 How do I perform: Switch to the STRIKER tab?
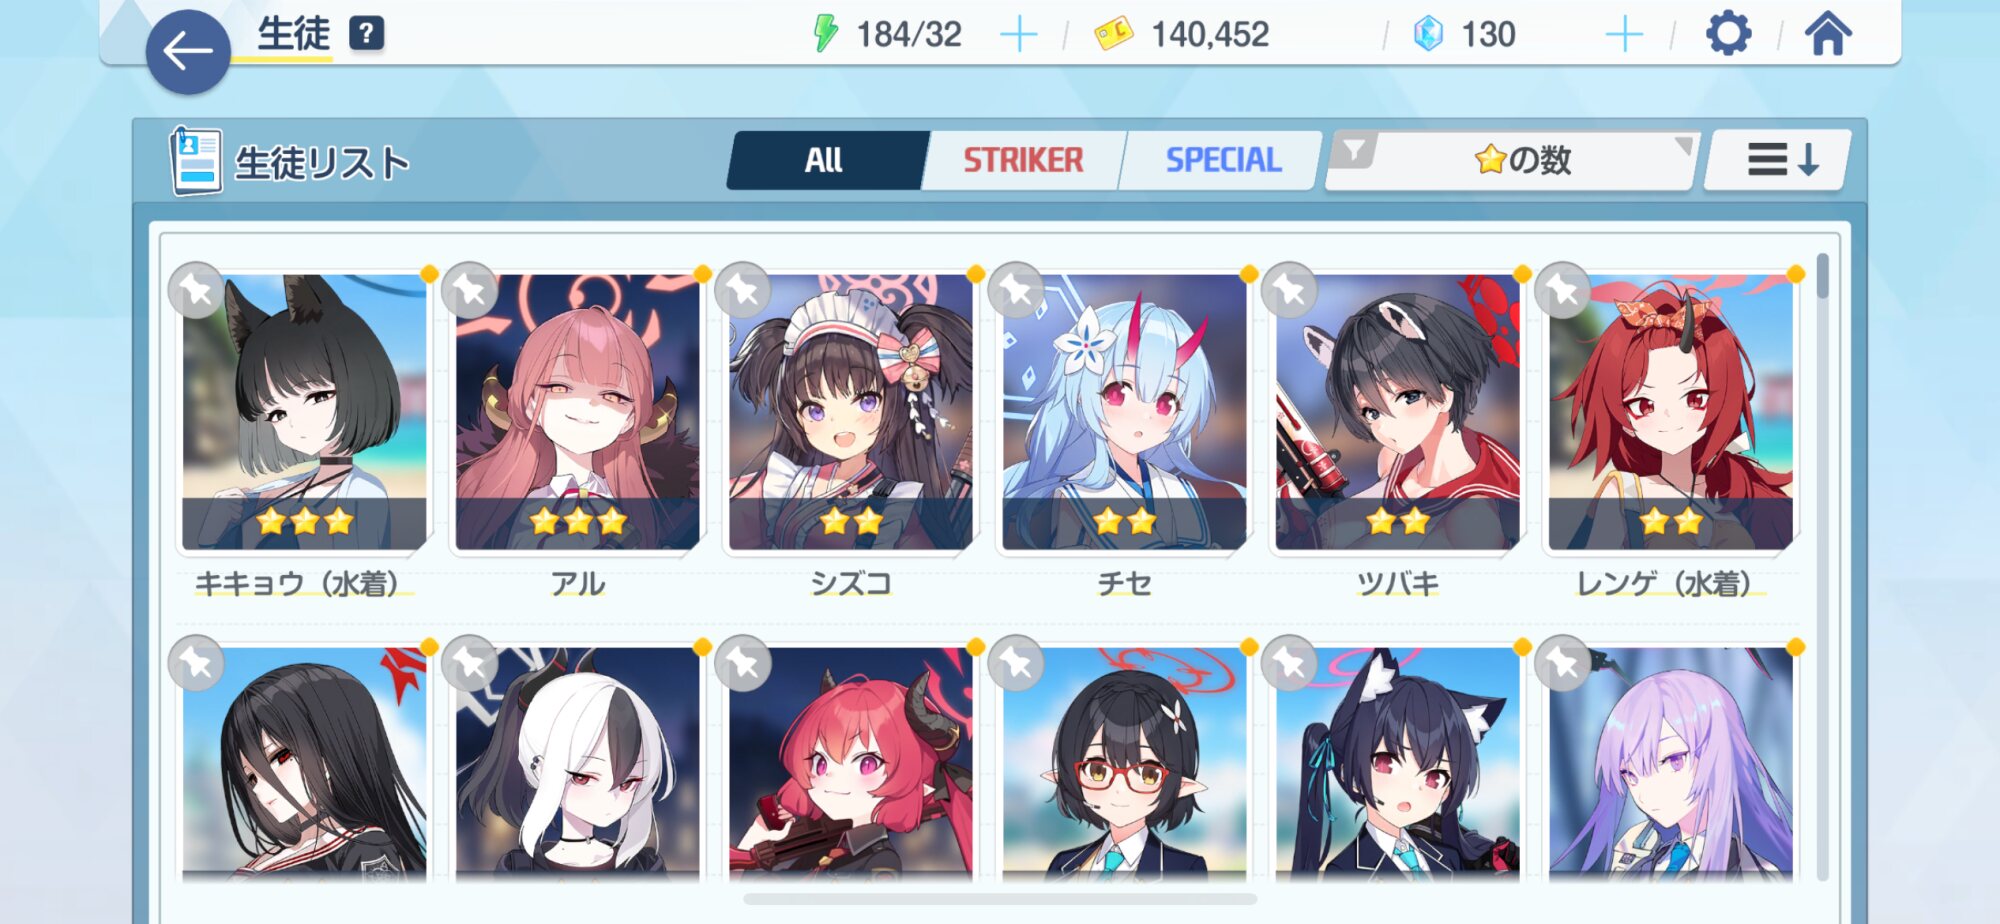coord(1023,160)
